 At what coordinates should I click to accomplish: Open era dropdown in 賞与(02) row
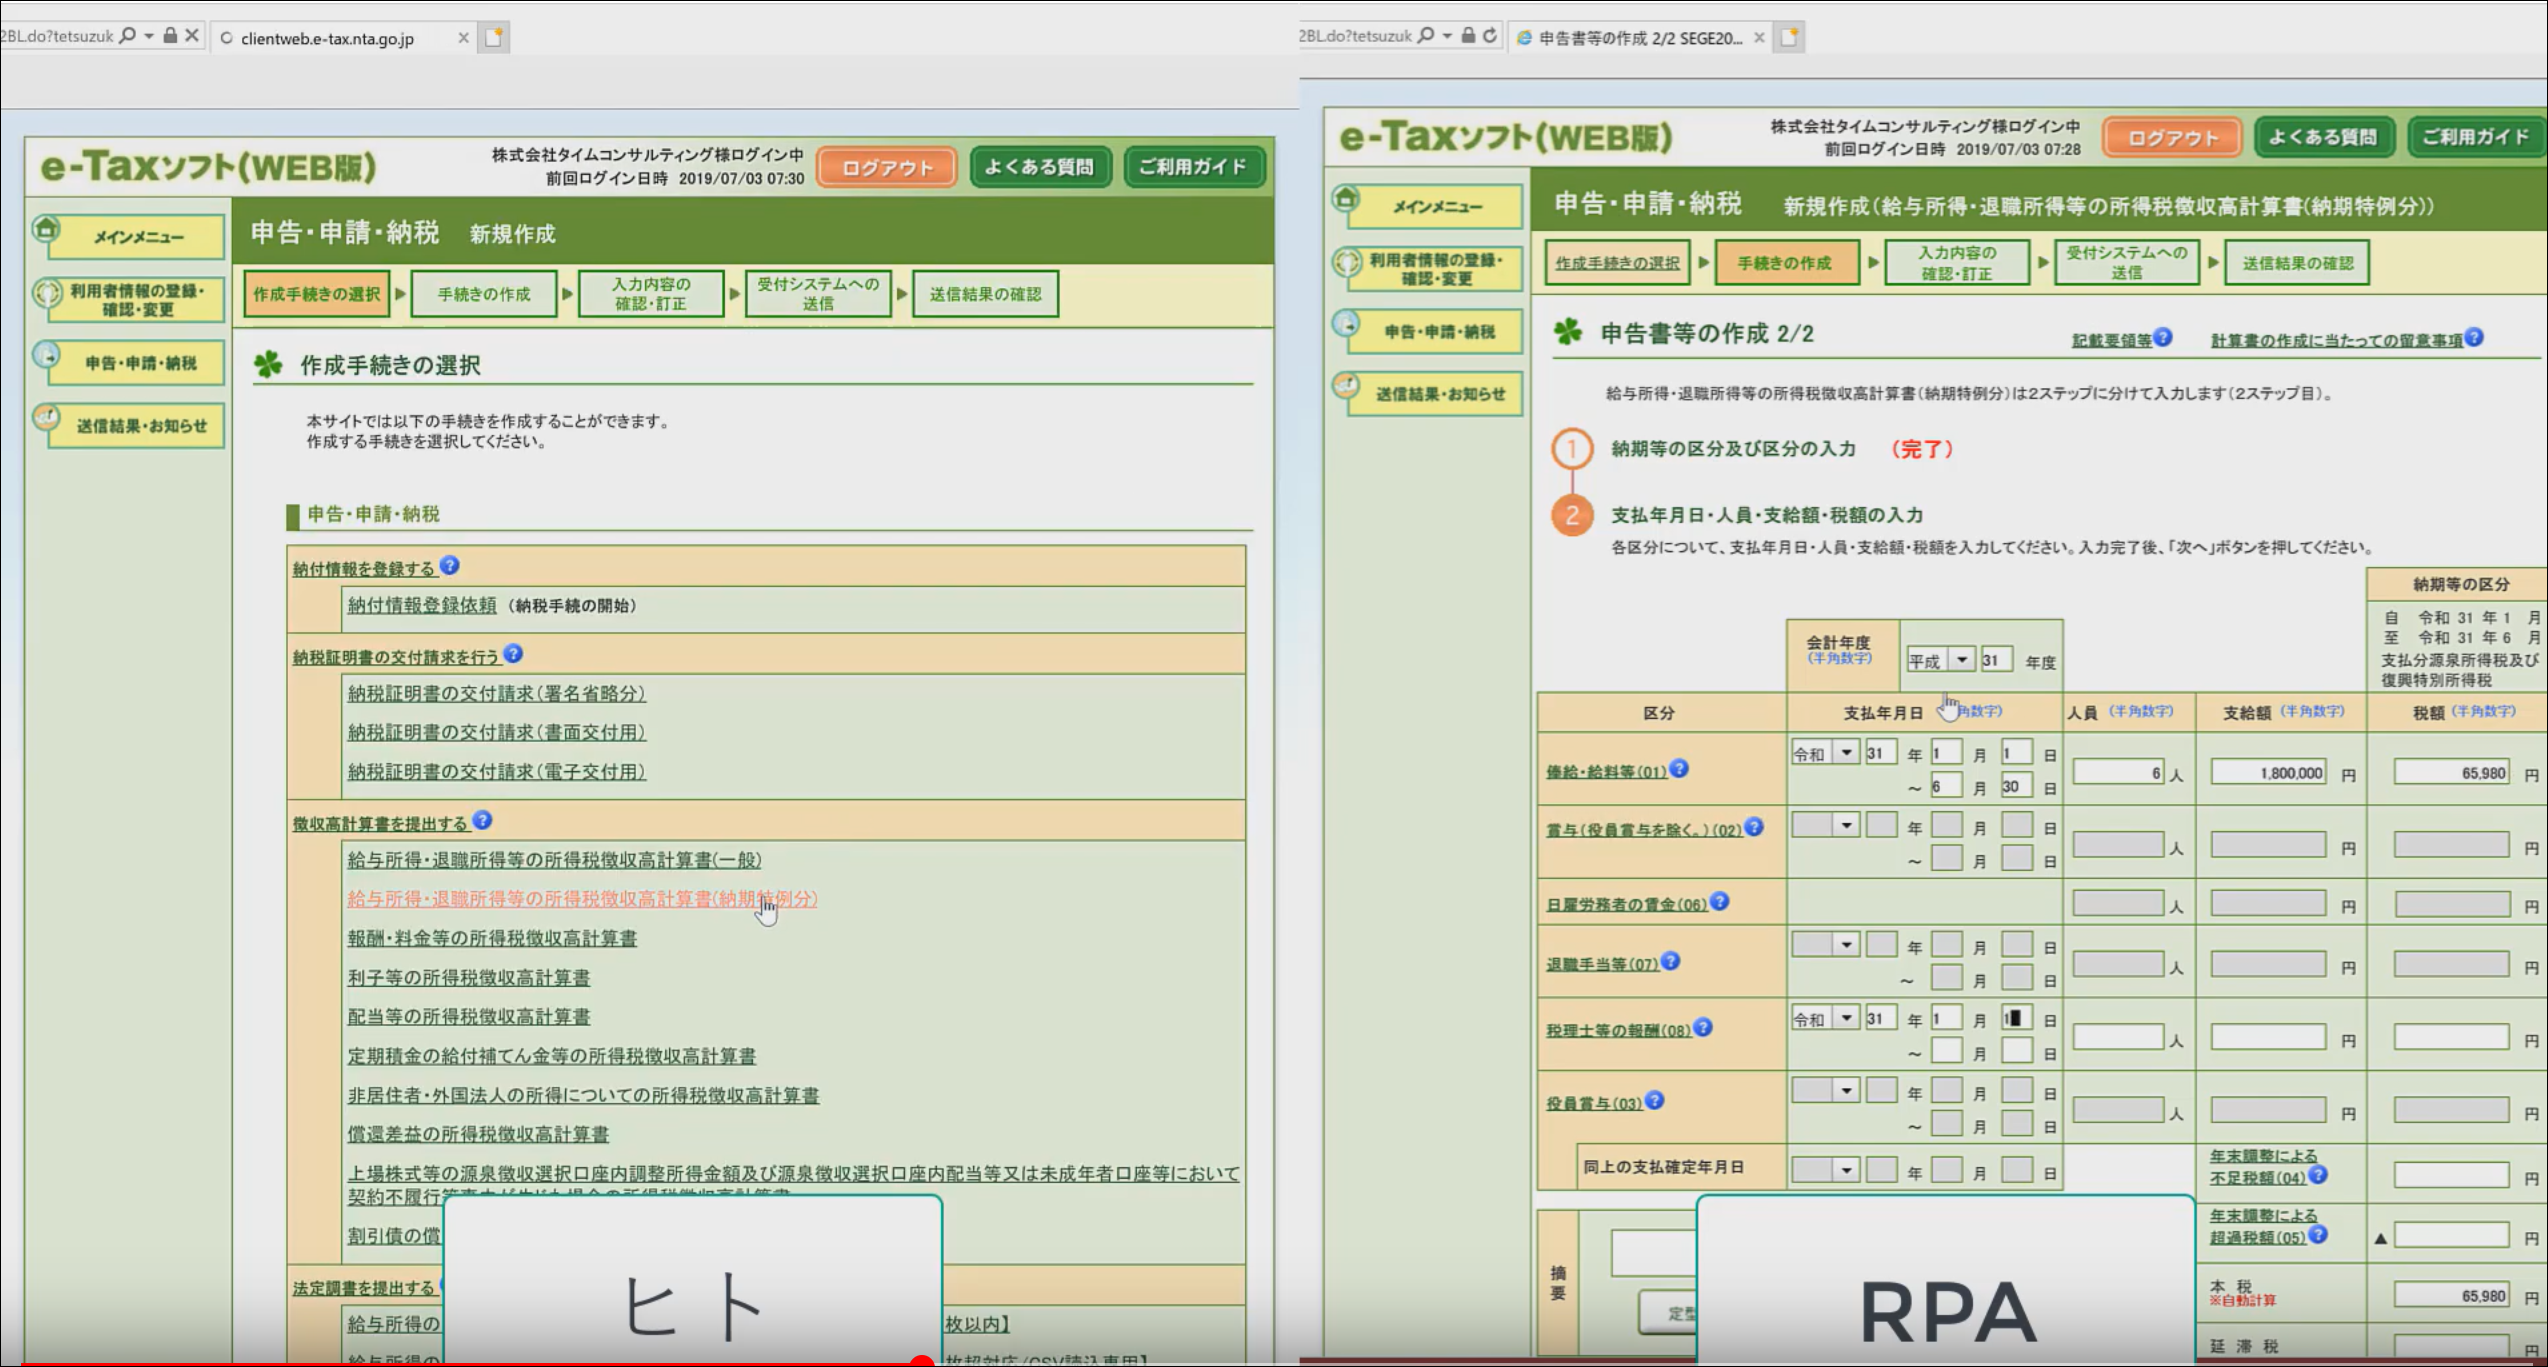click(x=1826, y=826)
